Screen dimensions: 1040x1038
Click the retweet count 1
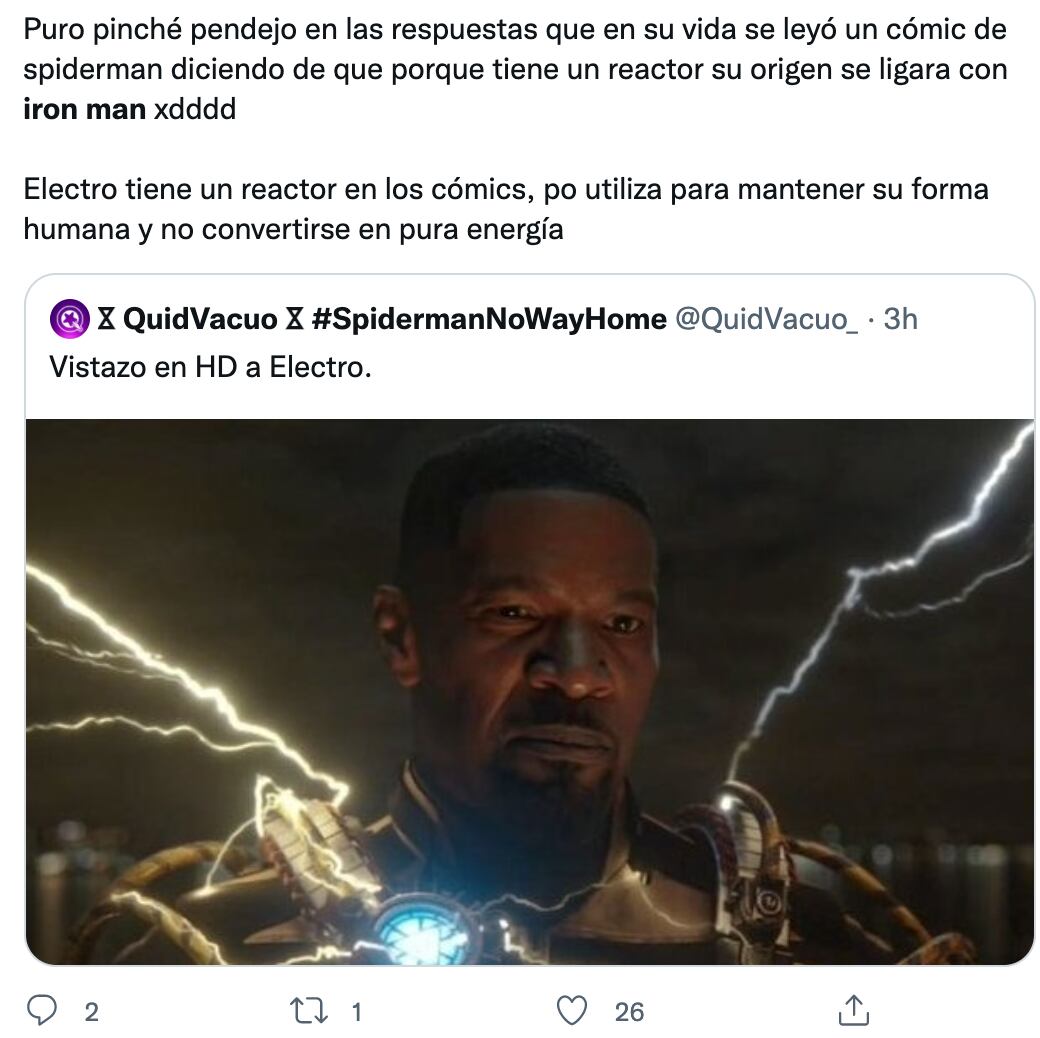point(356,1012)
